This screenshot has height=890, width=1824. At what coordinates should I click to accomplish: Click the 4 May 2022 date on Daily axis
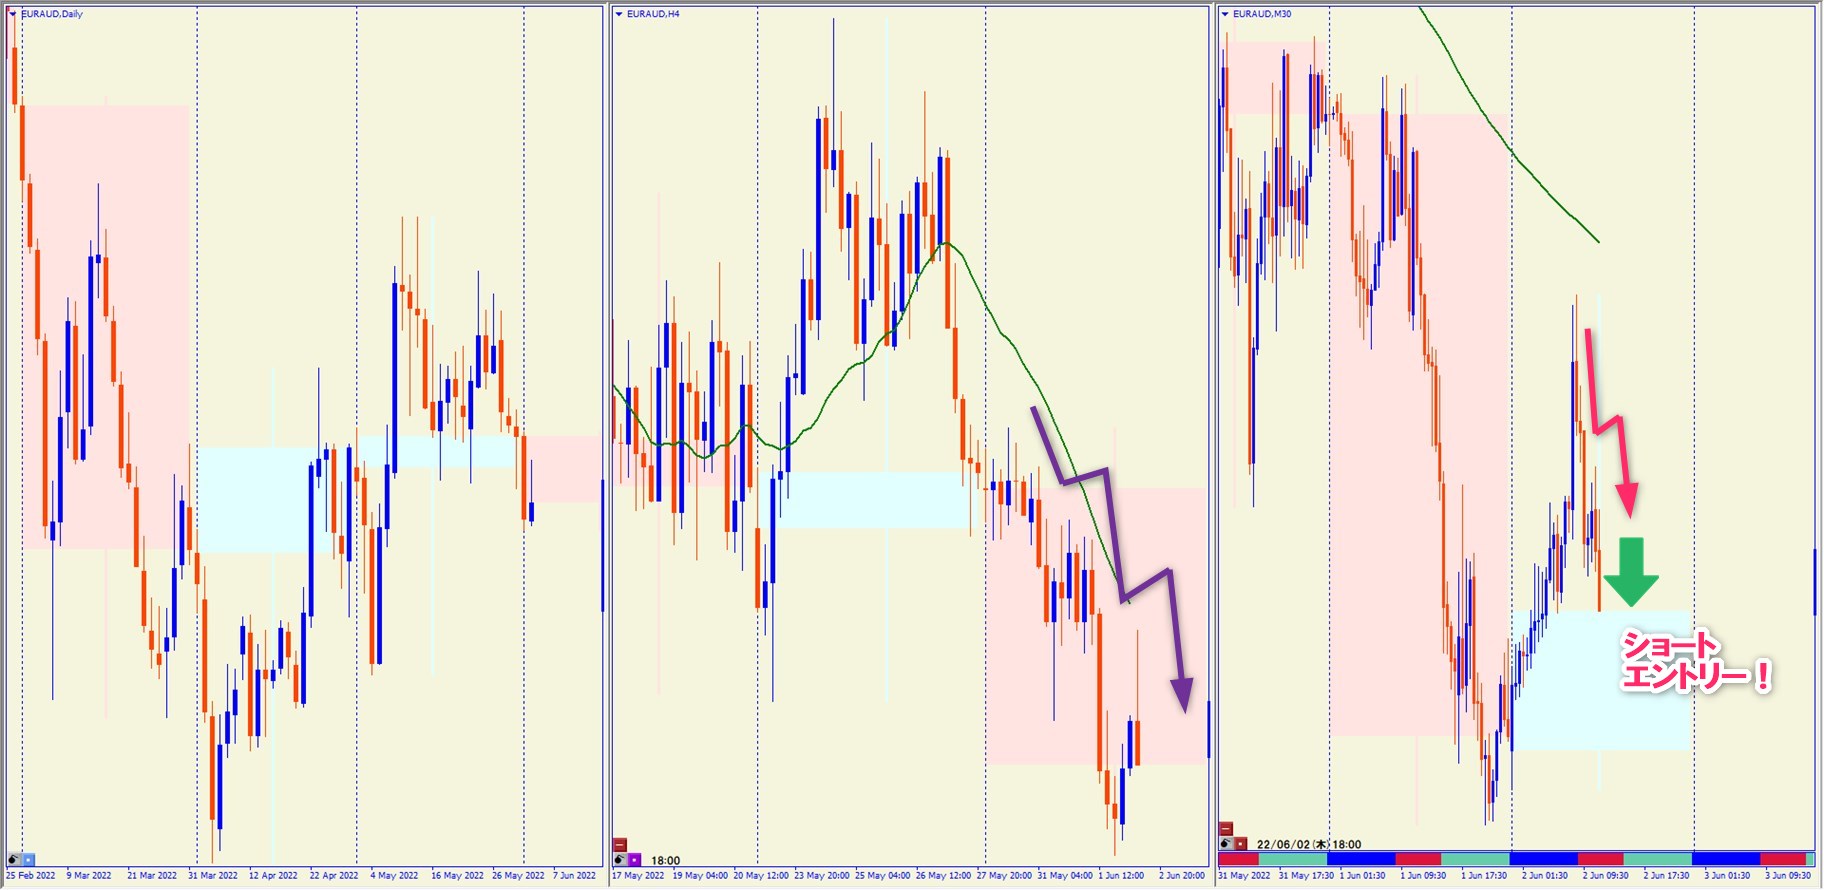(x=394, y=876)
